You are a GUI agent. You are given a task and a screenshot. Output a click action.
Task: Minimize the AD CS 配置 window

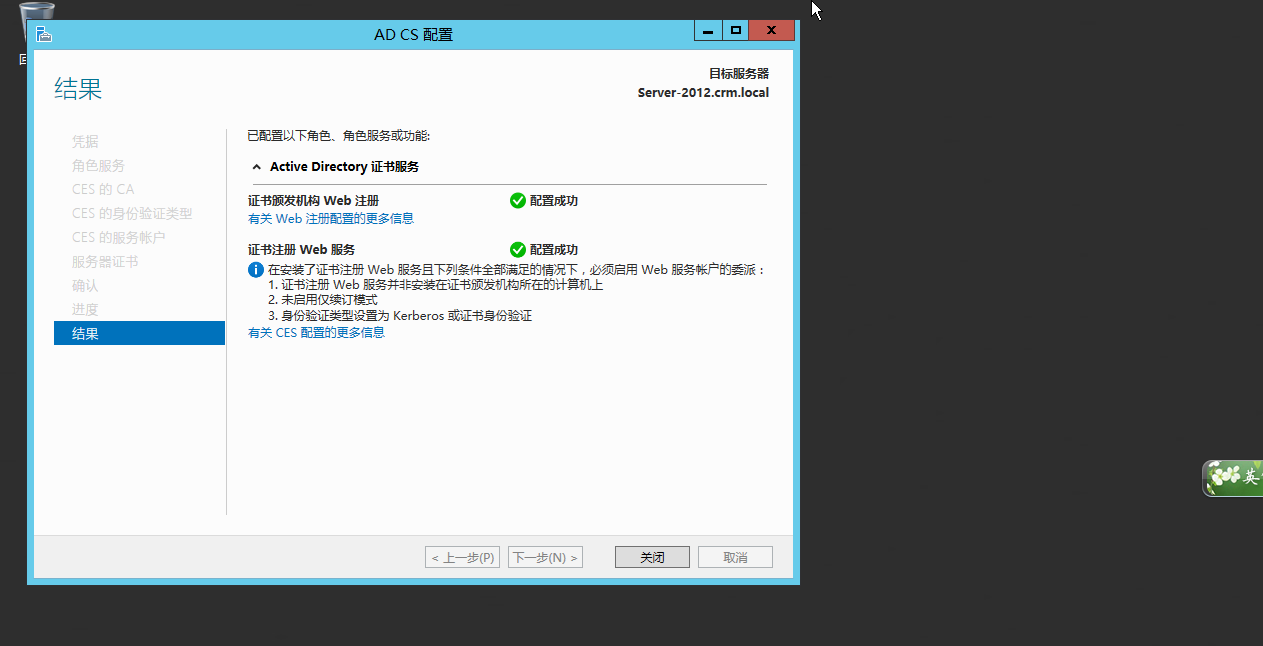(x=708, y=31)
